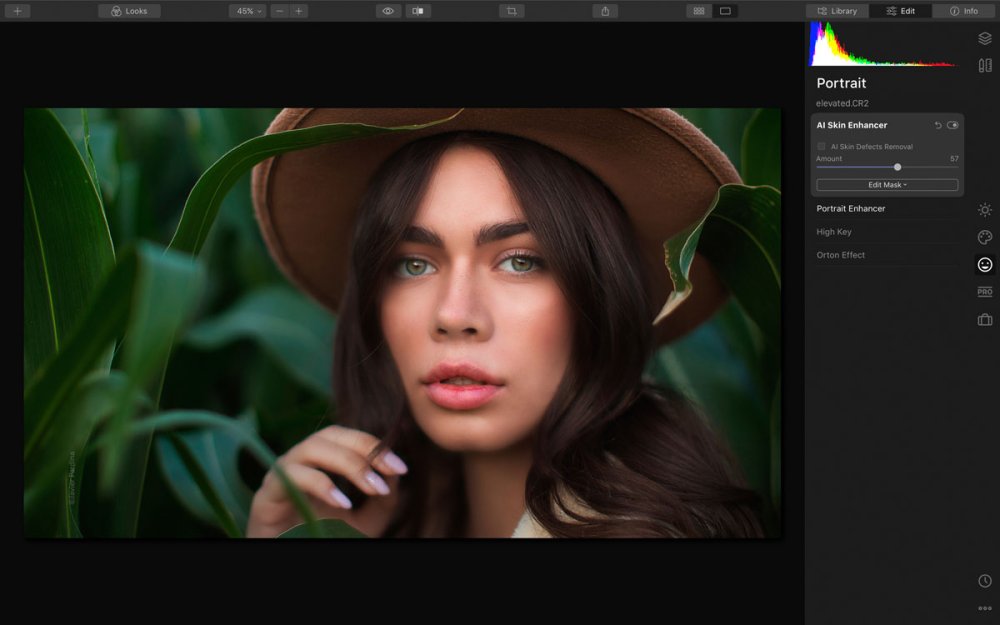Click the crop tool icon
Image resolution: width=1000 pixels, height=625 pixels.
click(x=511, y=11)
